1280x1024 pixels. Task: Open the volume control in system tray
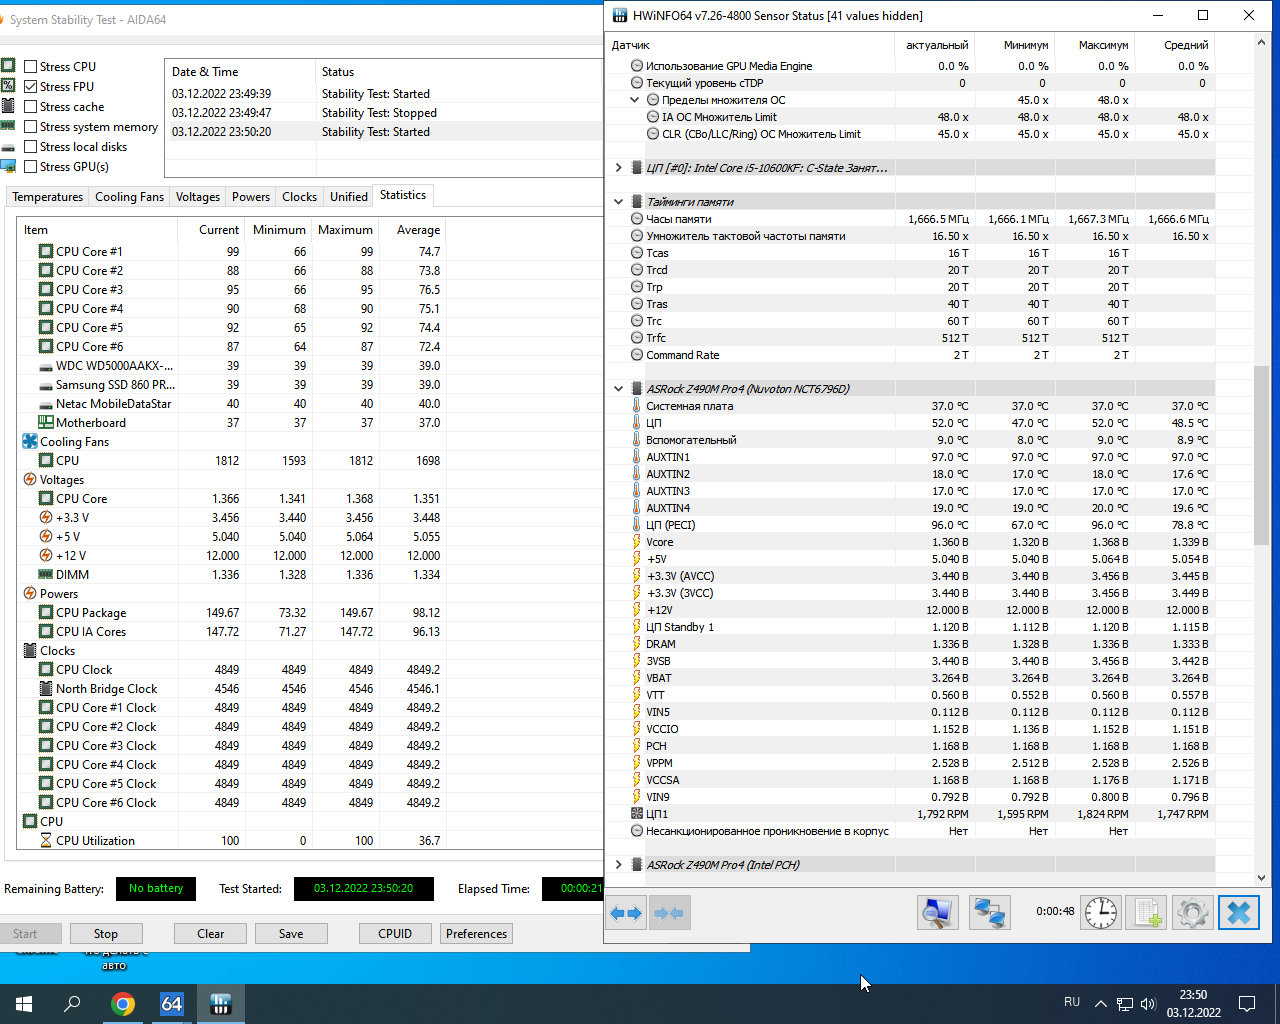(x=1148, y=1004)
